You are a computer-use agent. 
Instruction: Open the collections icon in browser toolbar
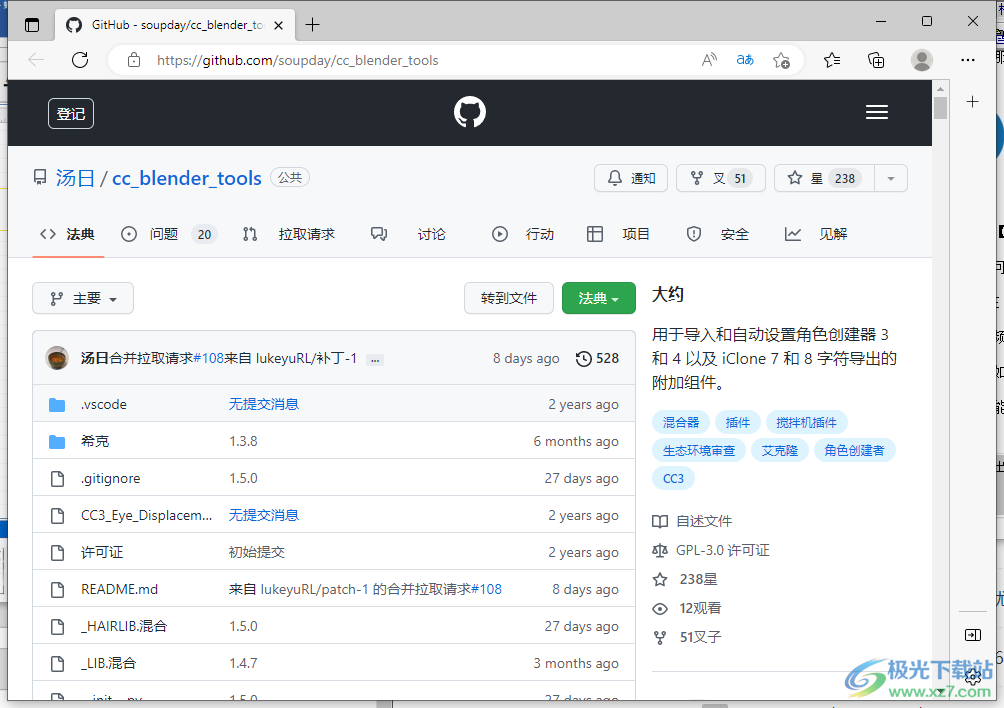(x=875, y=60)
